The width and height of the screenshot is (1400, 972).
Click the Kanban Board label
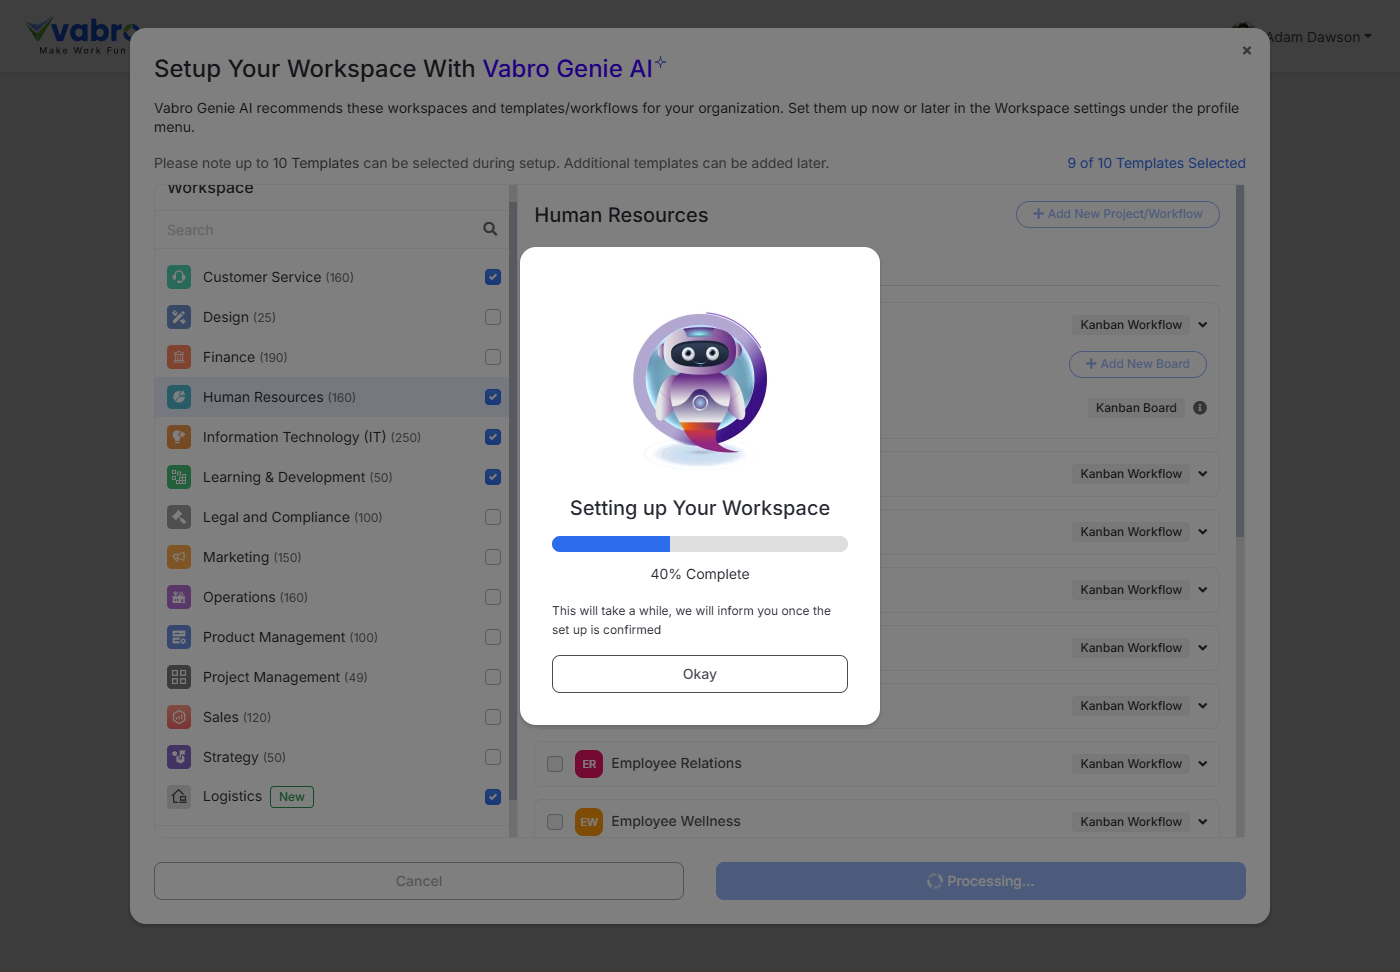(x=1136, y=408)
